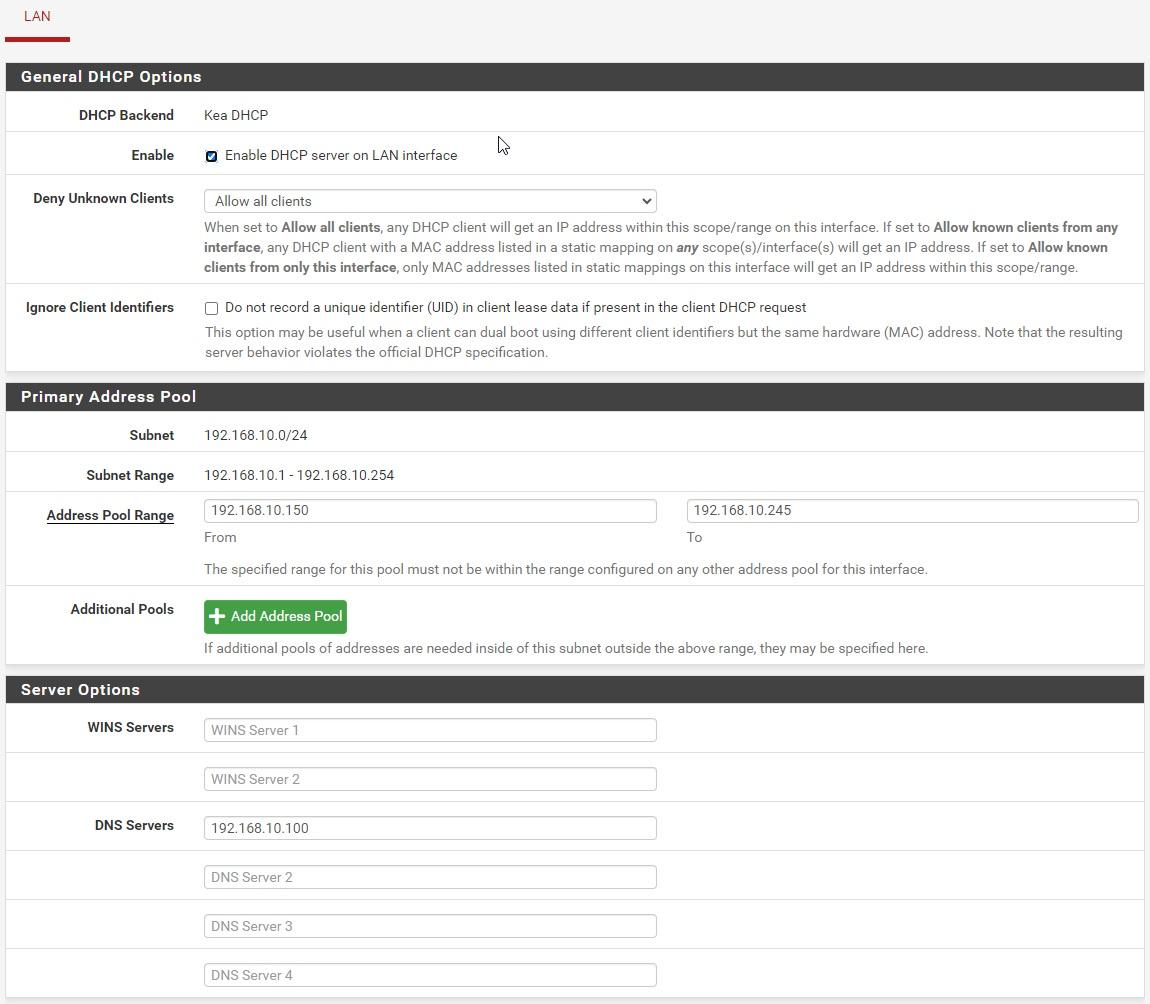The image size is (1150, 1004).
Task: Open the Deny Unknown Clients dropdown
Action: (x=430, y=201)
